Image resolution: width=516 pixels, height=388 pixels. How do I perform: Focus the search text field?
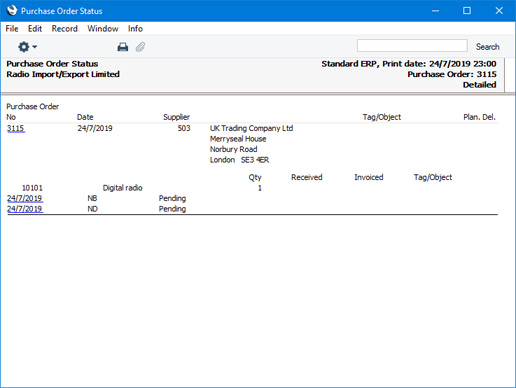(412, 46)
